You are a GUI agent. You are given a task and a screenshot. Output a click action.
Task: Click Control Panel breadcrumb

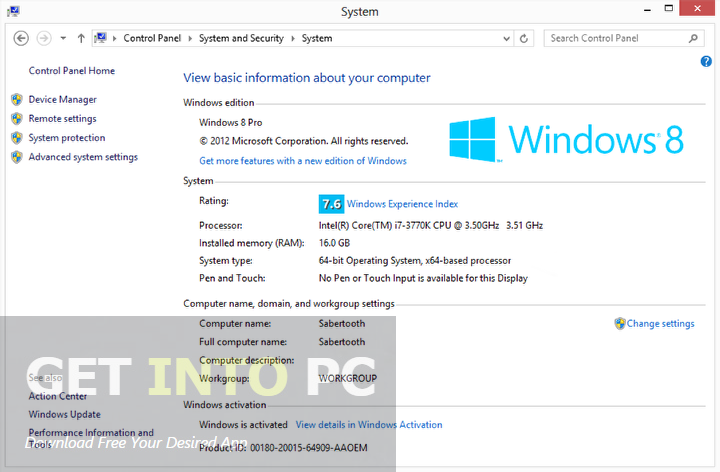pyautogui.click(x=152, y=38)
